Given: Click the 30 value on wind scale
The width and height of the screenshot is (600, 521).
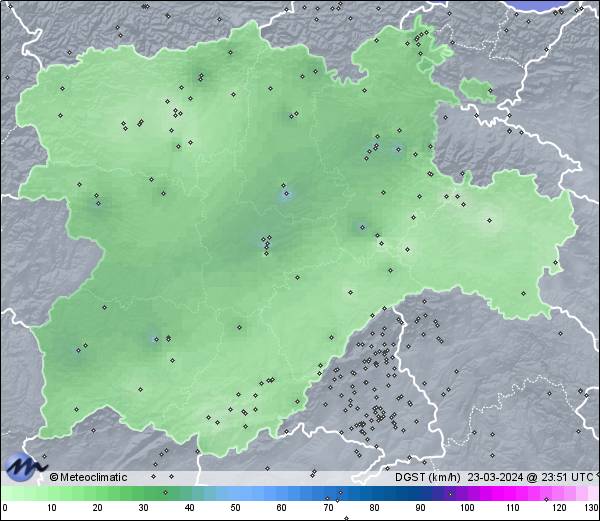Looking at the screenshot, I should coord(143,508).
